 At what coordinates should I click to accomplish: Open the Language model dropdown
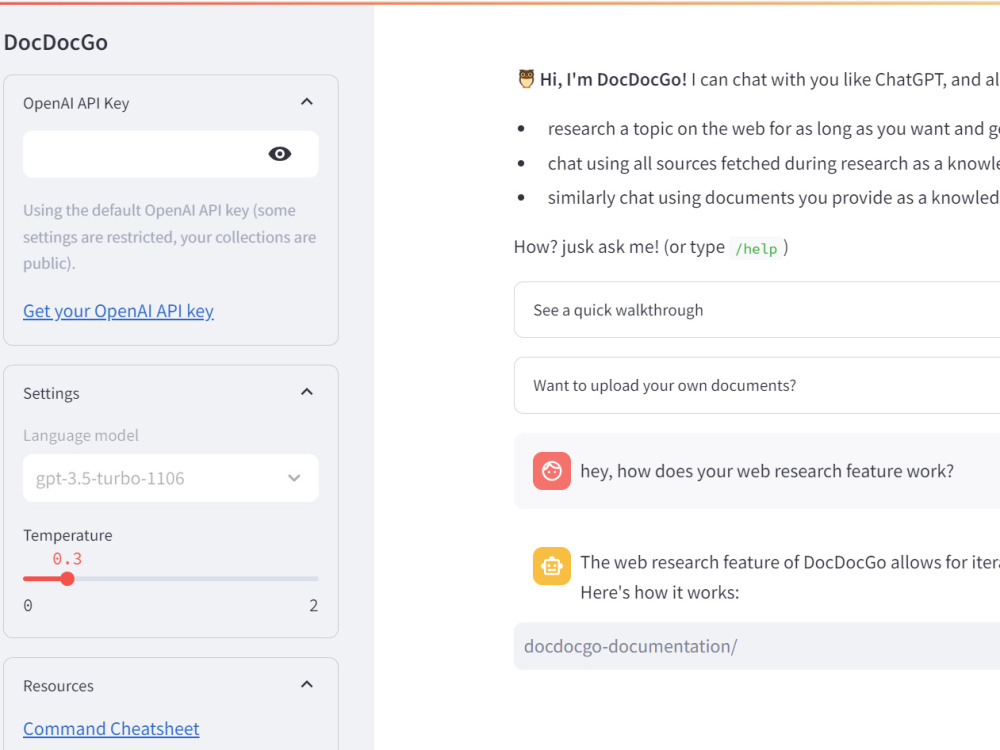pos(170,478)
